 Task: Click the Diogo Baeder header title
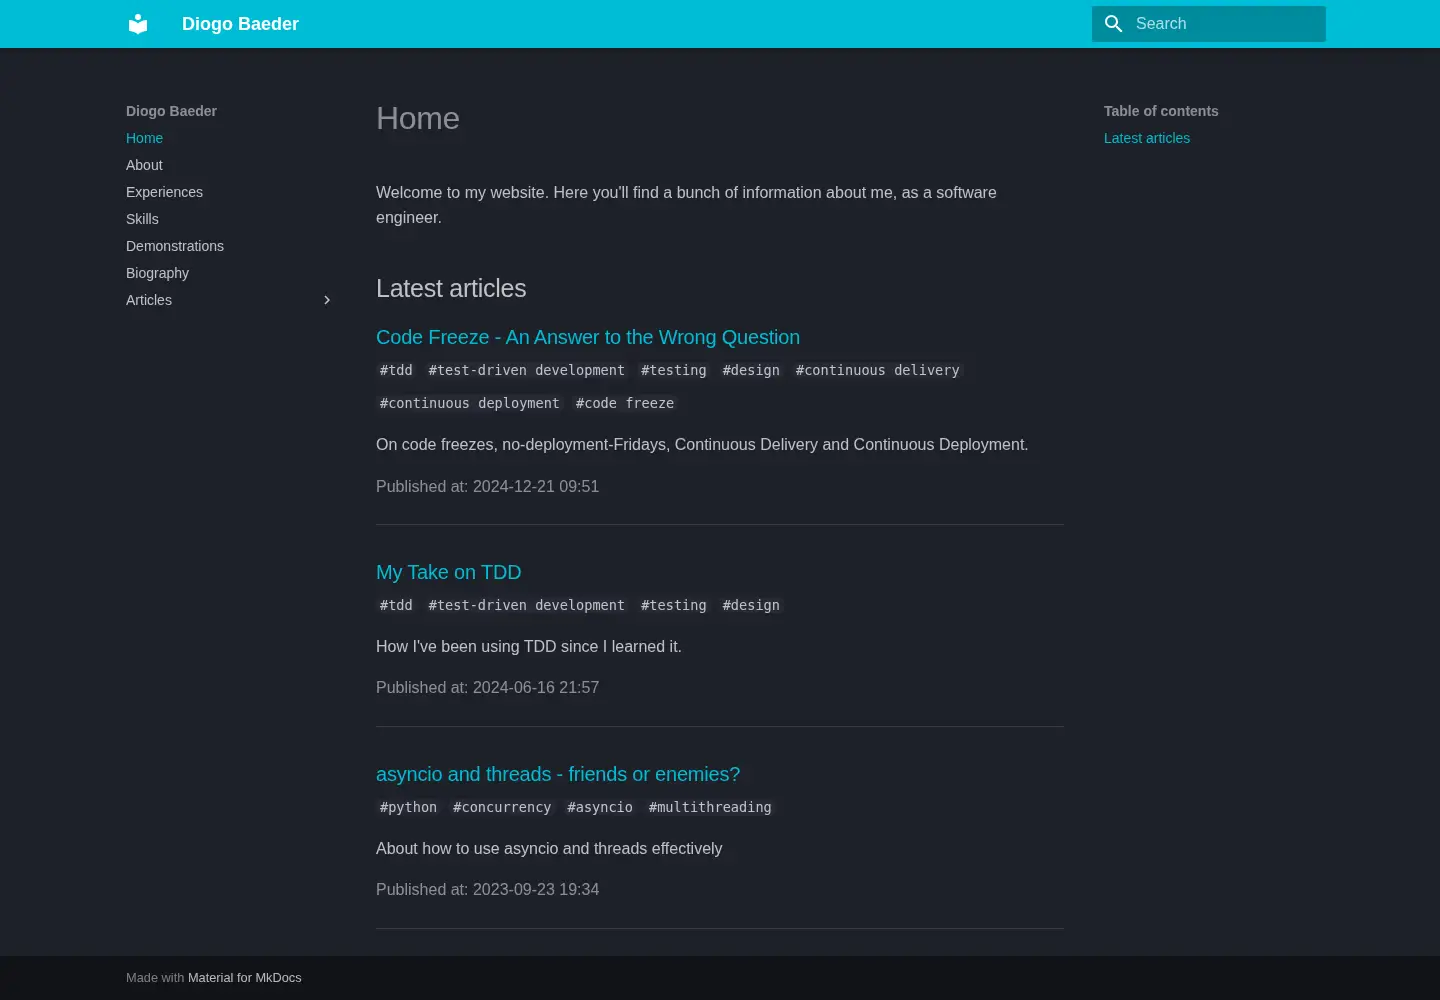240,24
